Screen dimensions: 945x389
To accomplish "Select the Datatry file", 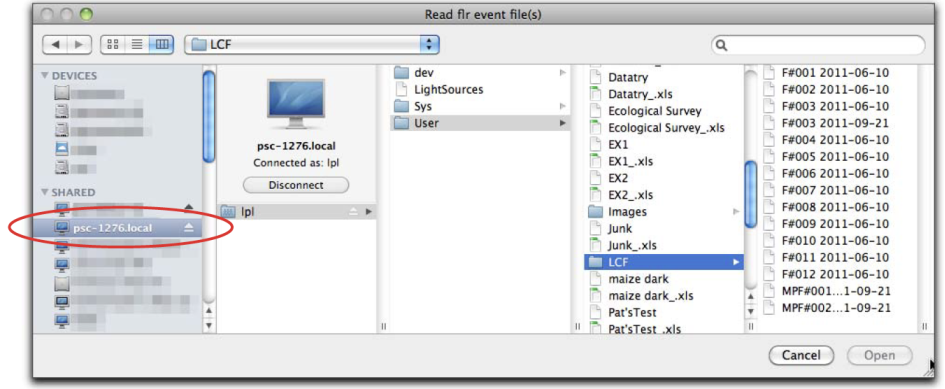I will tap(664, 77).
